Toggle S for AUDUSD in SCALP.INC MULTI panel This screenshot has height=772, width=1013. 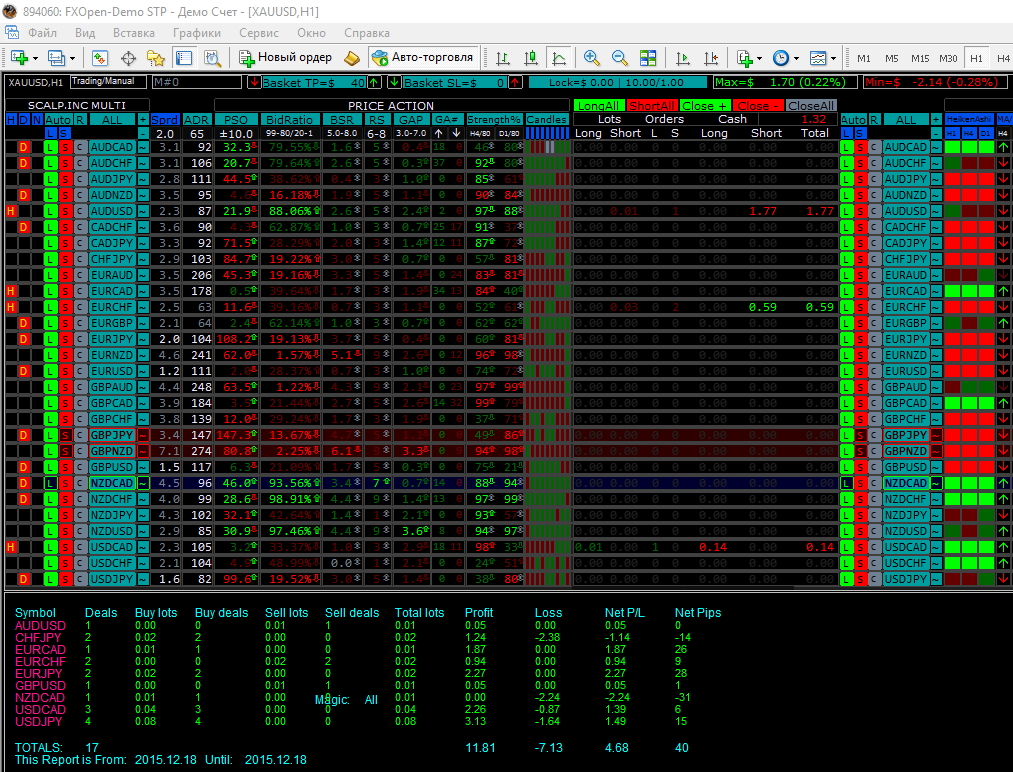[x=65, y=211]
